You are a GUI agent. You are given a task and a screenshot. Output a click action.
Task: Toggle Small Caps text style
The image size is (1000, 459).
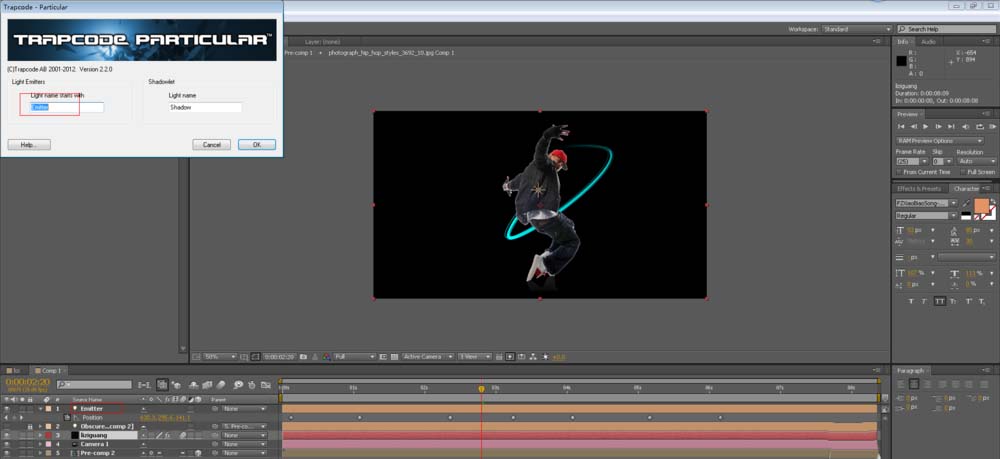point(953,302)
